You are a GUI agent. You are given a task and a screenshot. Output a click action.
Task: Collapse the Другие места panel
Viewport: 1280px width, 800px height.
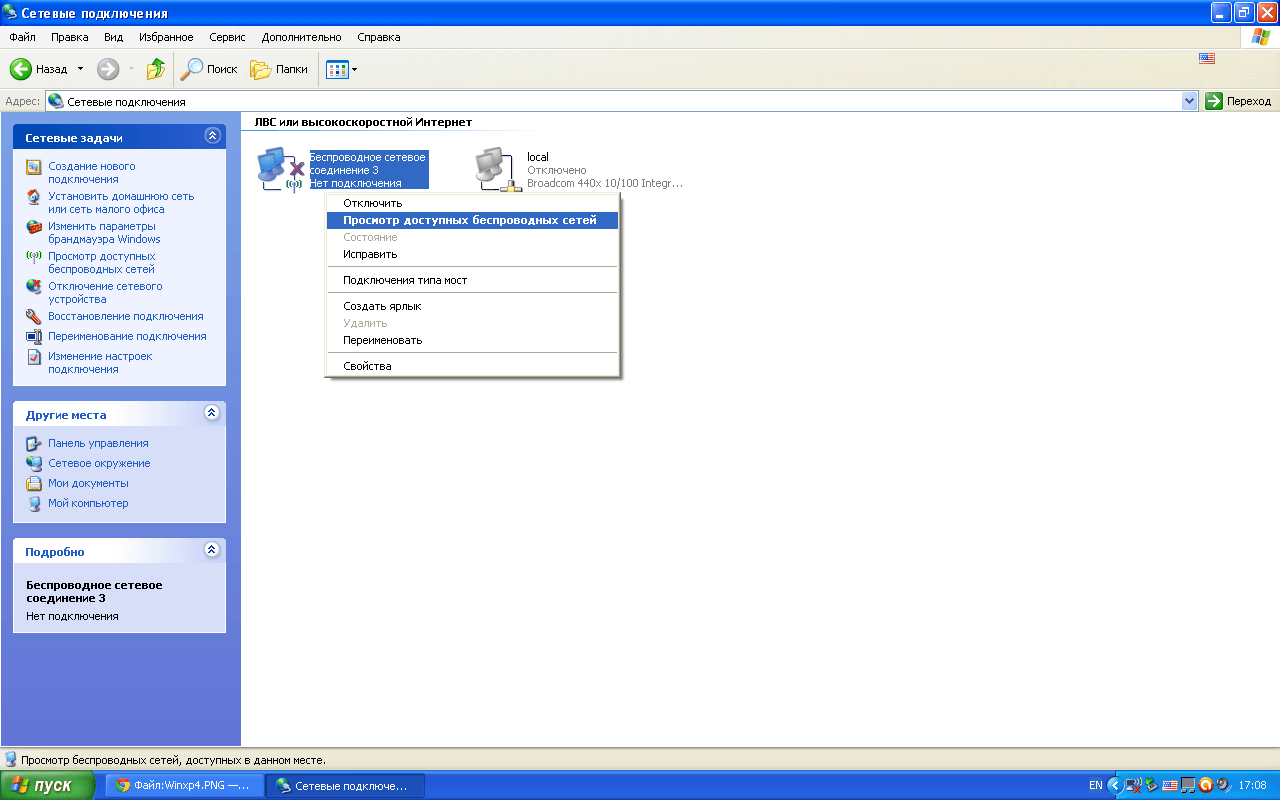point(211,413)
